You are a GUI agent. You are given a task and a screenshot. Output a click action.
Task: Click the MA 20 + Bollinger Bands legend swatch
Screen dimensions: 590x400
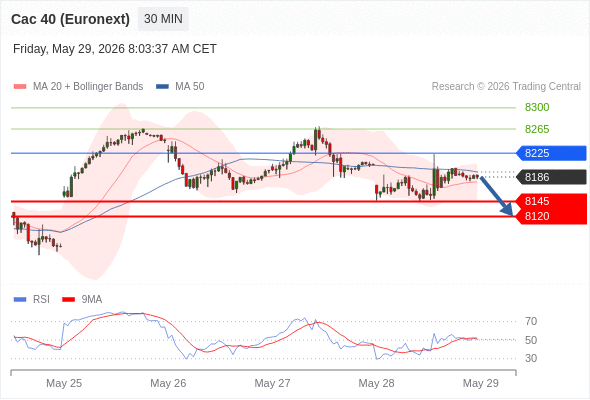coord(20,87)
